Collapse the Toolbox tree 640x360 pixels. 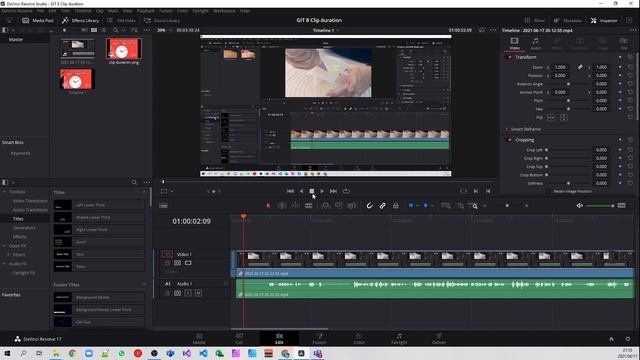tap(4, 192)
